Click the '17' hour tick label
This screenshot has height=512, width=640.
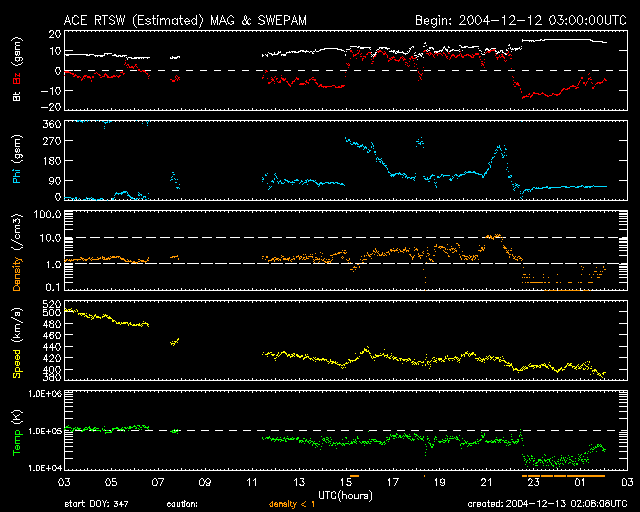click(393, 483)
